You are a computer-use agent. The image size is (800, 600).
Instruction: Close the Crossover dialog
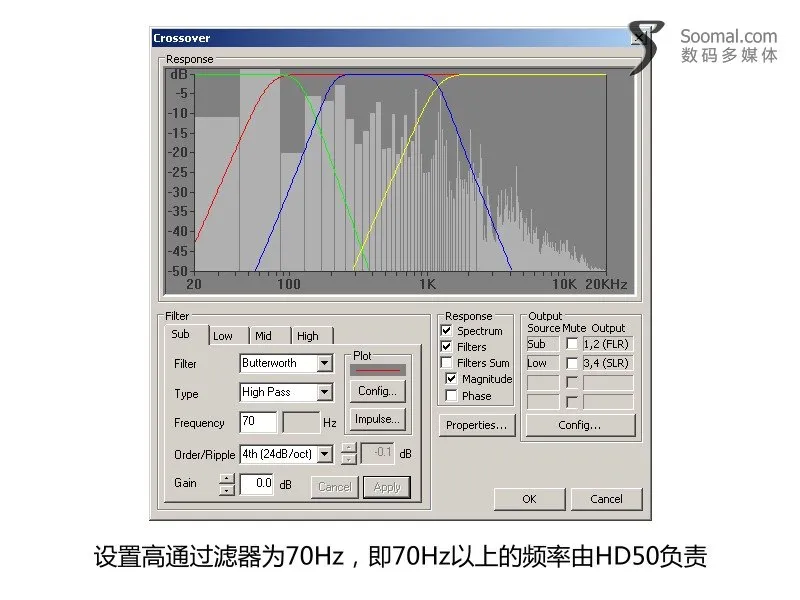pos(638,38)
